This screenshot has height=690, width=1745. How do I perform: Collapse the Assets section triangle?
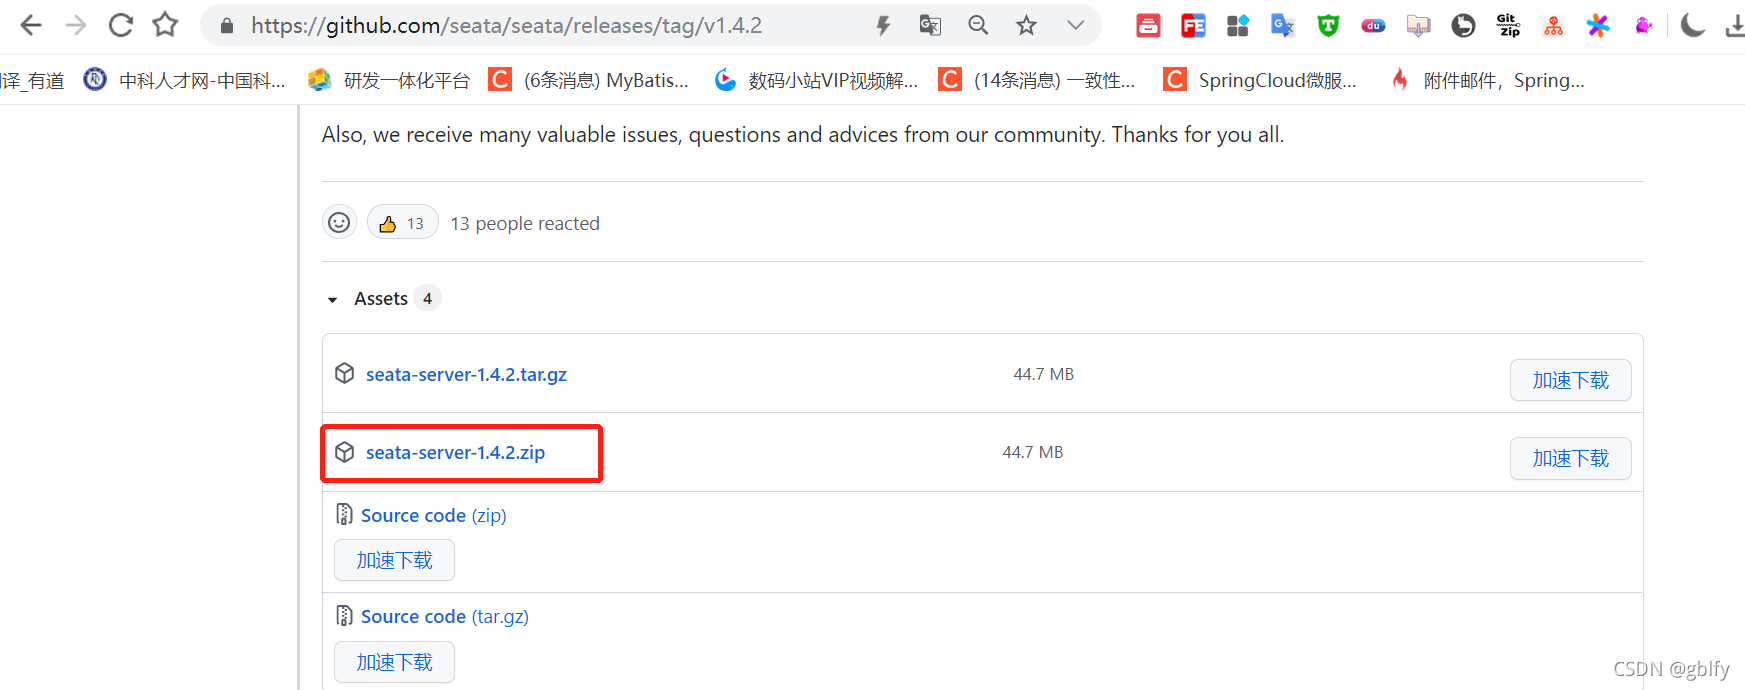pyautogui.click(x=332, y=299)
